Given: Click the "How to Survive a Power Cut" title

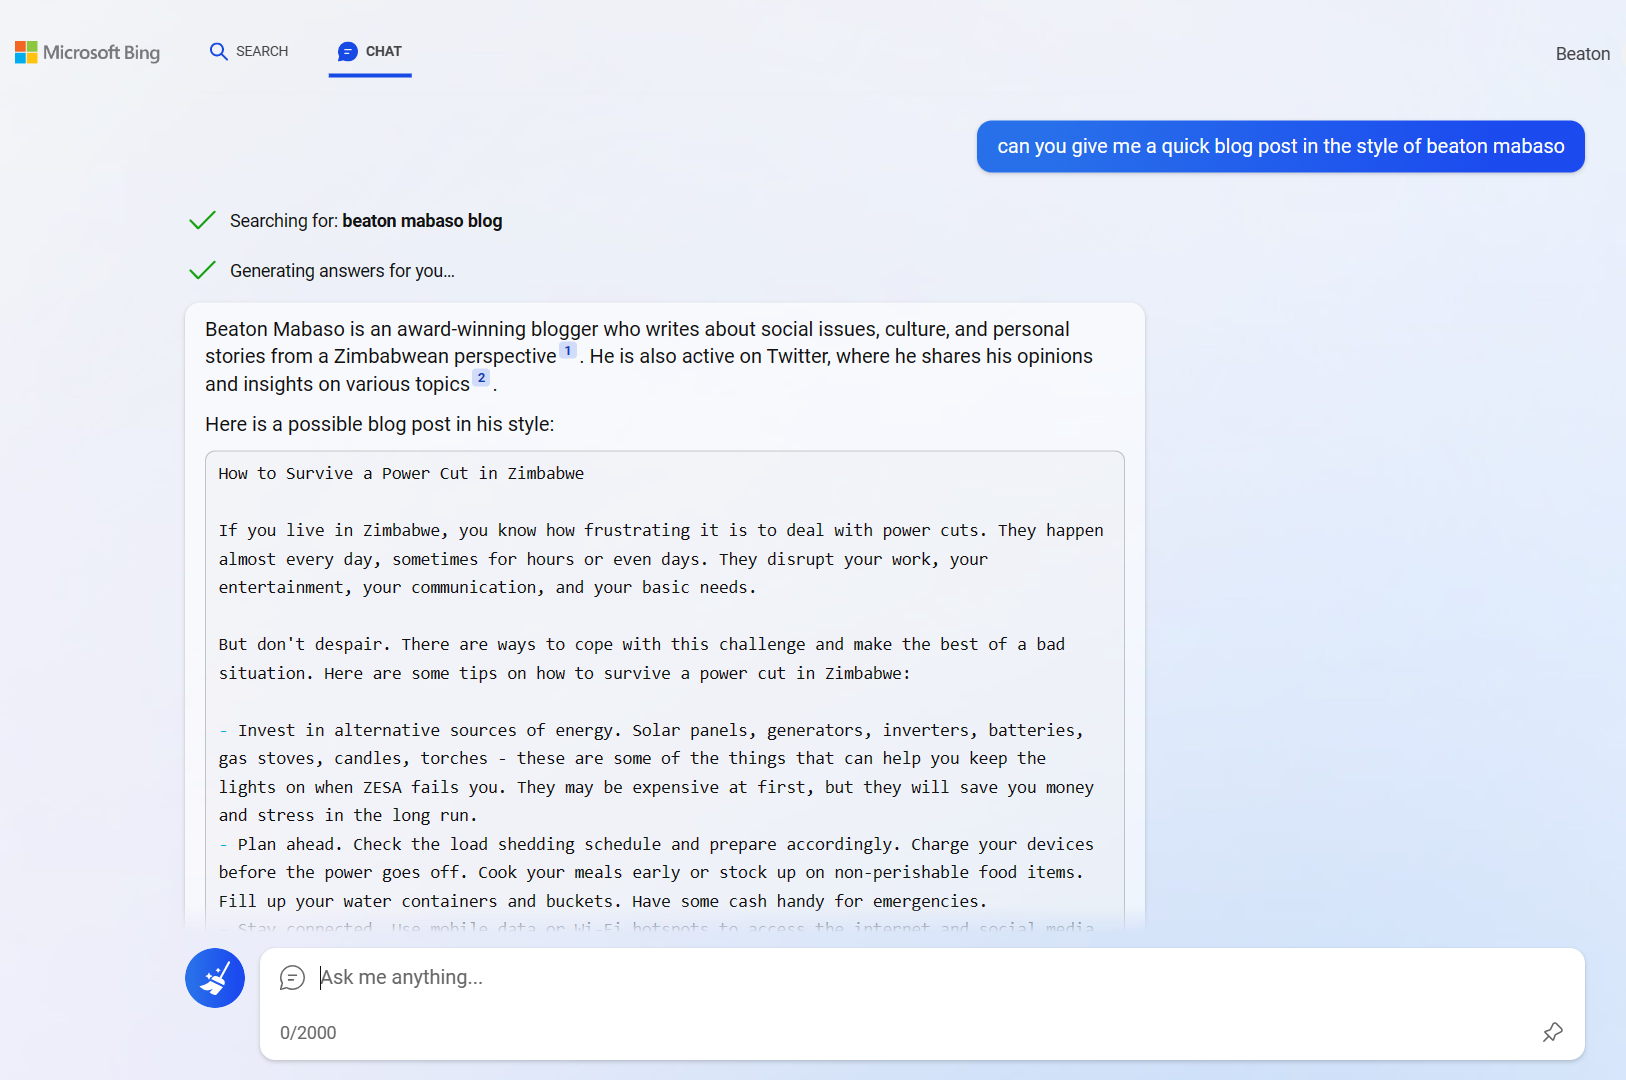Looking at the screenshot, I should pyautogui.click(x=401, y=474).
